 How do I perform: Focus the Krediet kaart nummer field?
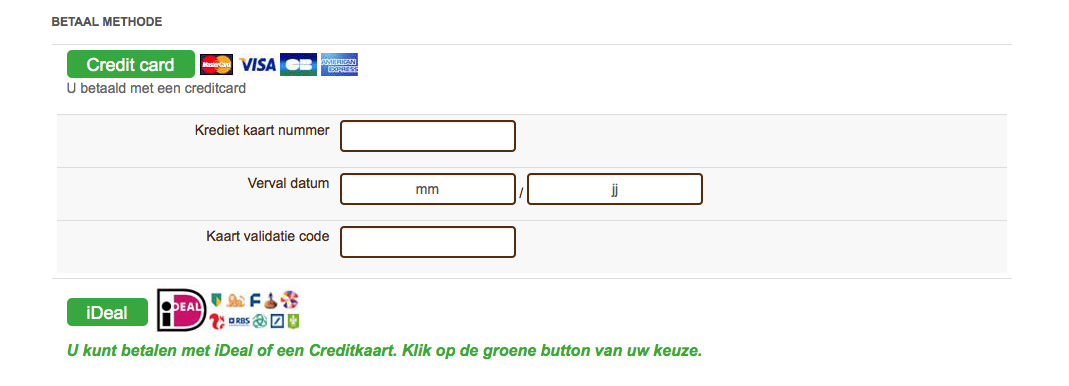coord(428,136)
